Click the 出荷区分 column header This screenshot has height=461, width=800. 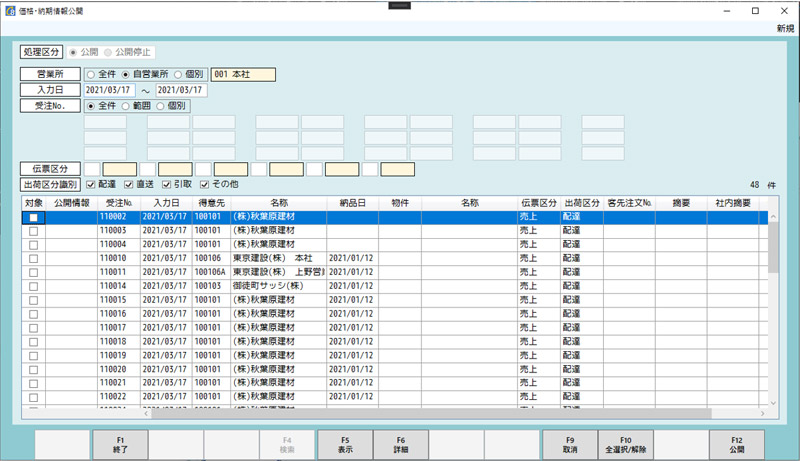click(582, 203)
